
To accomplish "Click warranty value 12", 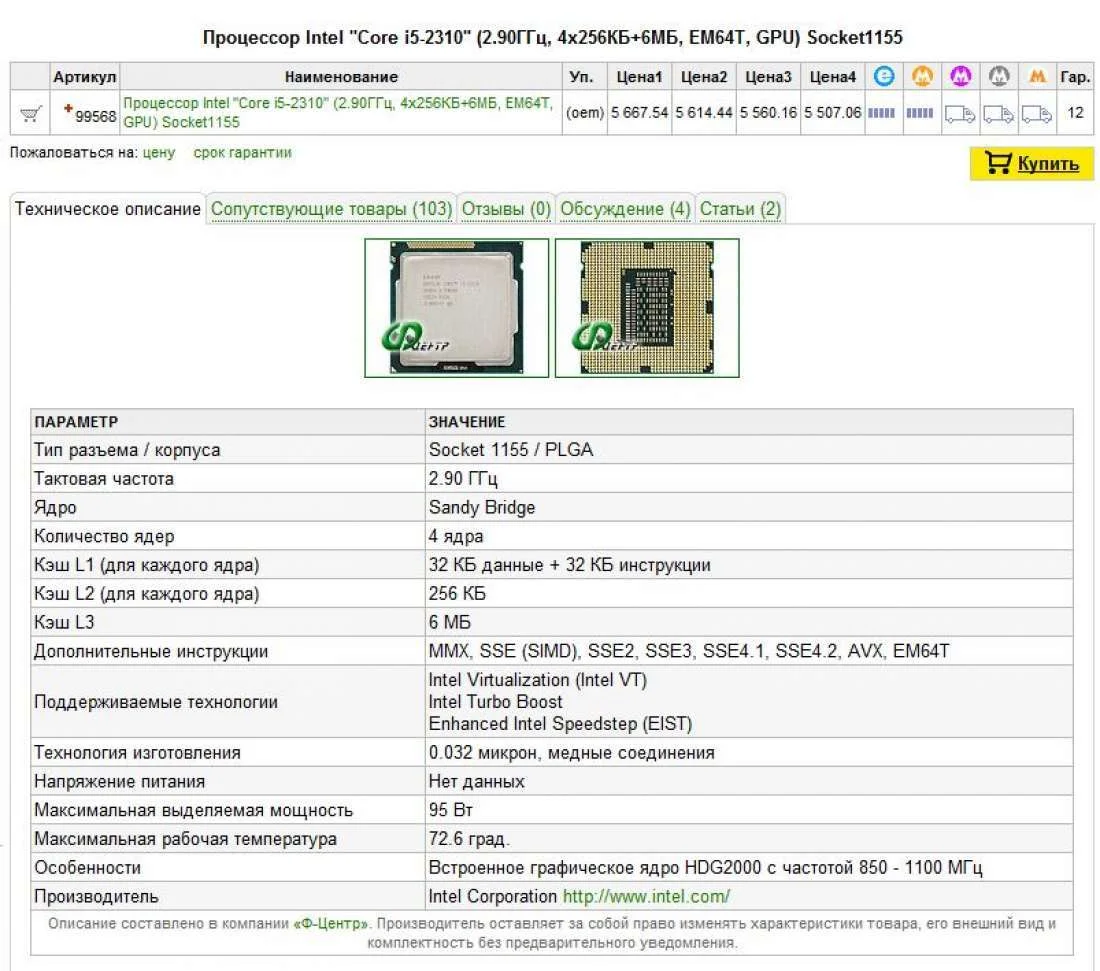I will coord(1075,112).
